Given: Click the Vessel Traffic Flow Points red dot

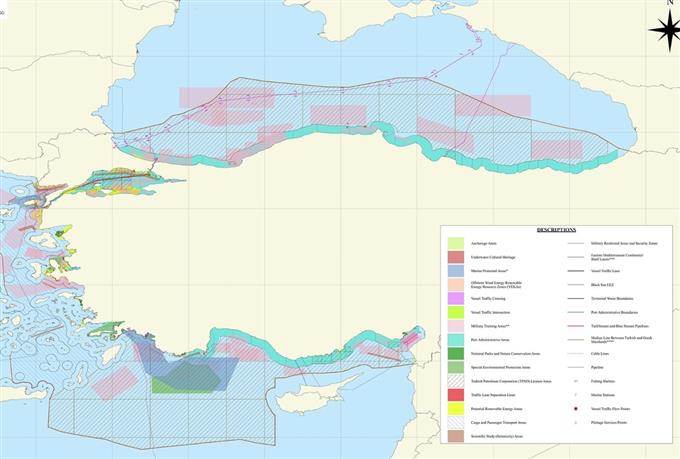Looking at the screenshot, I should click(577, 409).
